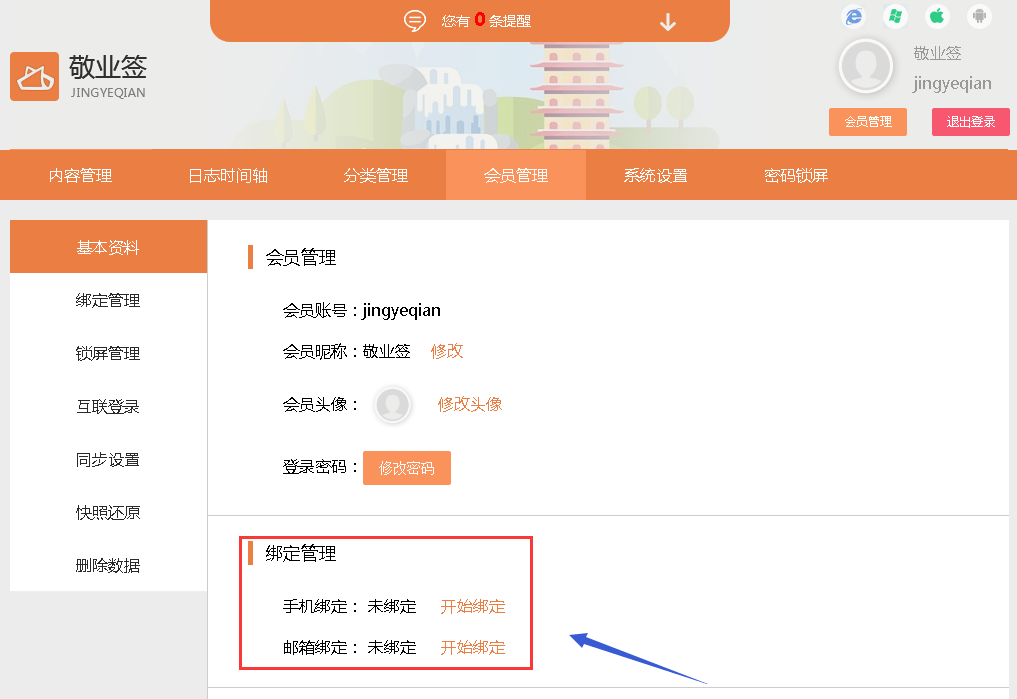Click the 退出登录 button
Screen dimensions: 1017x699
click(970, 122)
